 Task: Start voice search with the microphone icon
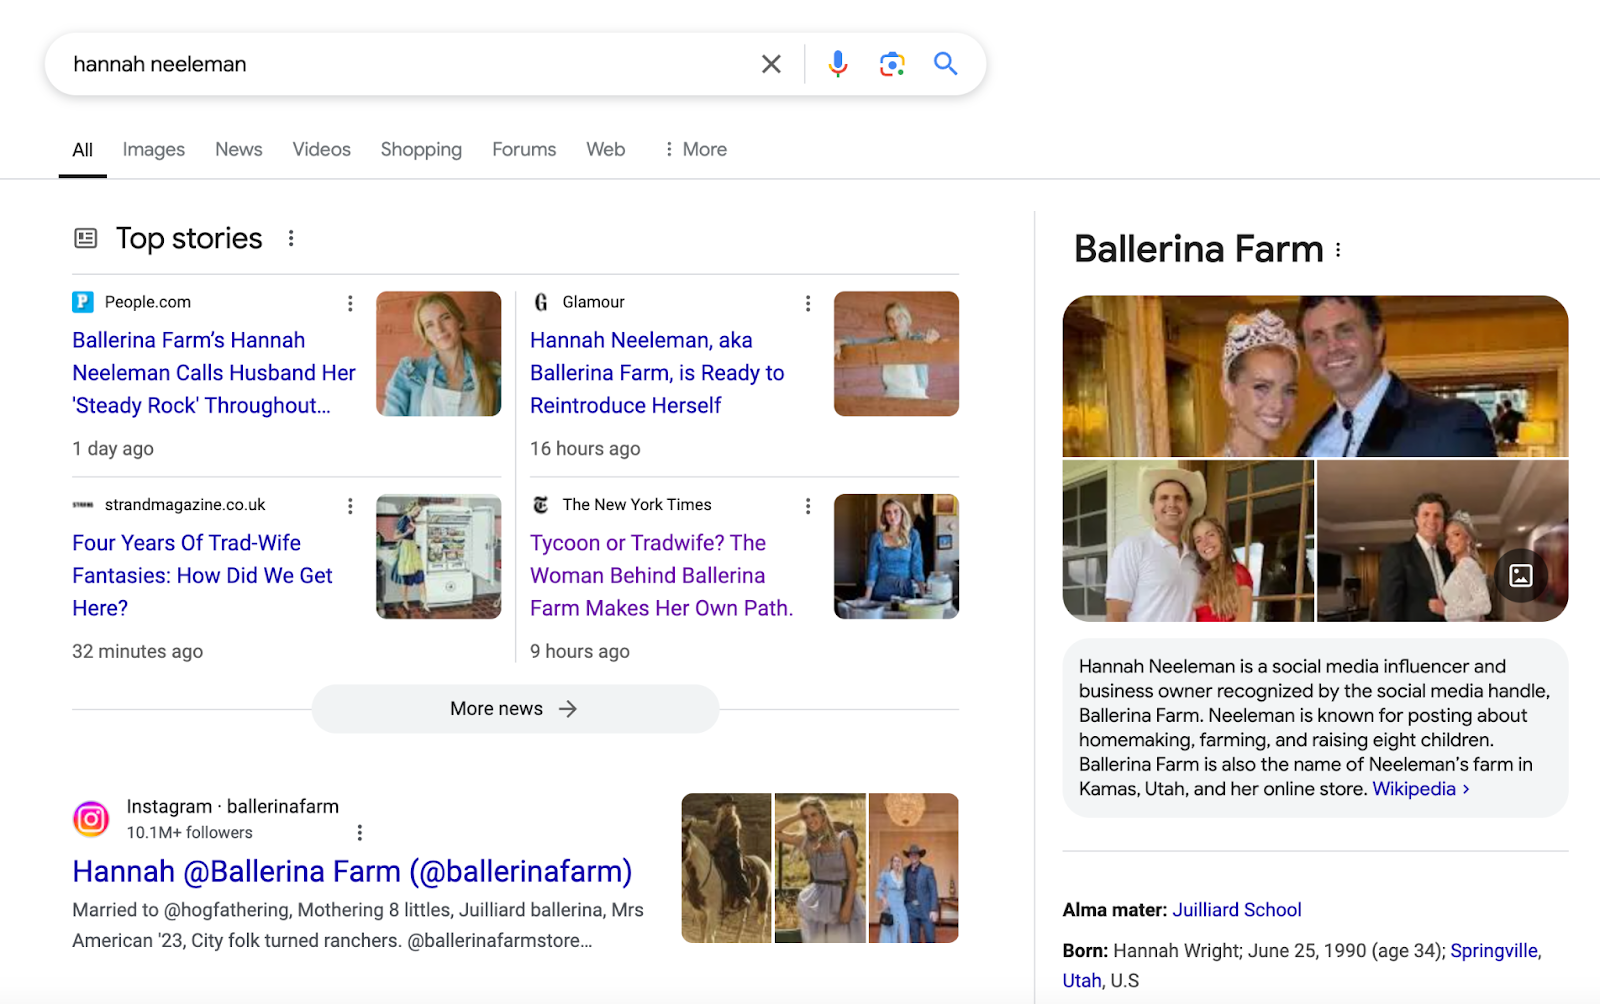coord(838,64)
